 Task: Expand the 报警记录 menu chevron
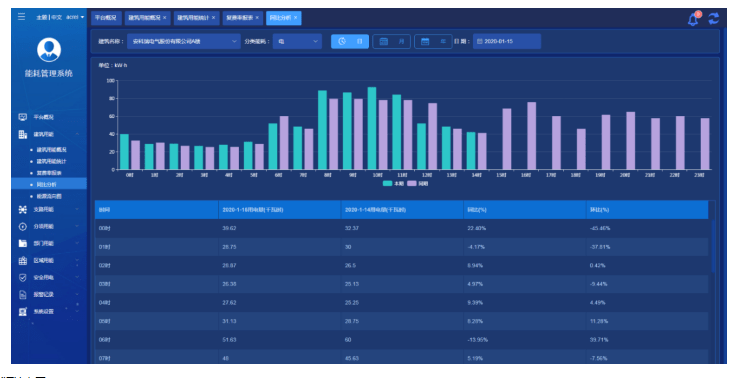tap(77, 295)
